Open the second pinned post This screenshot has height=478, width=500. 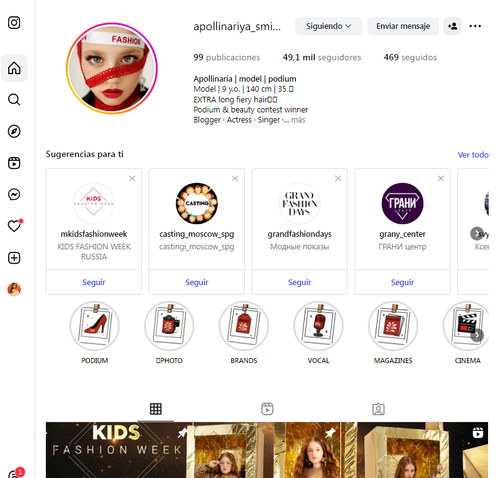tap(267, 450)
